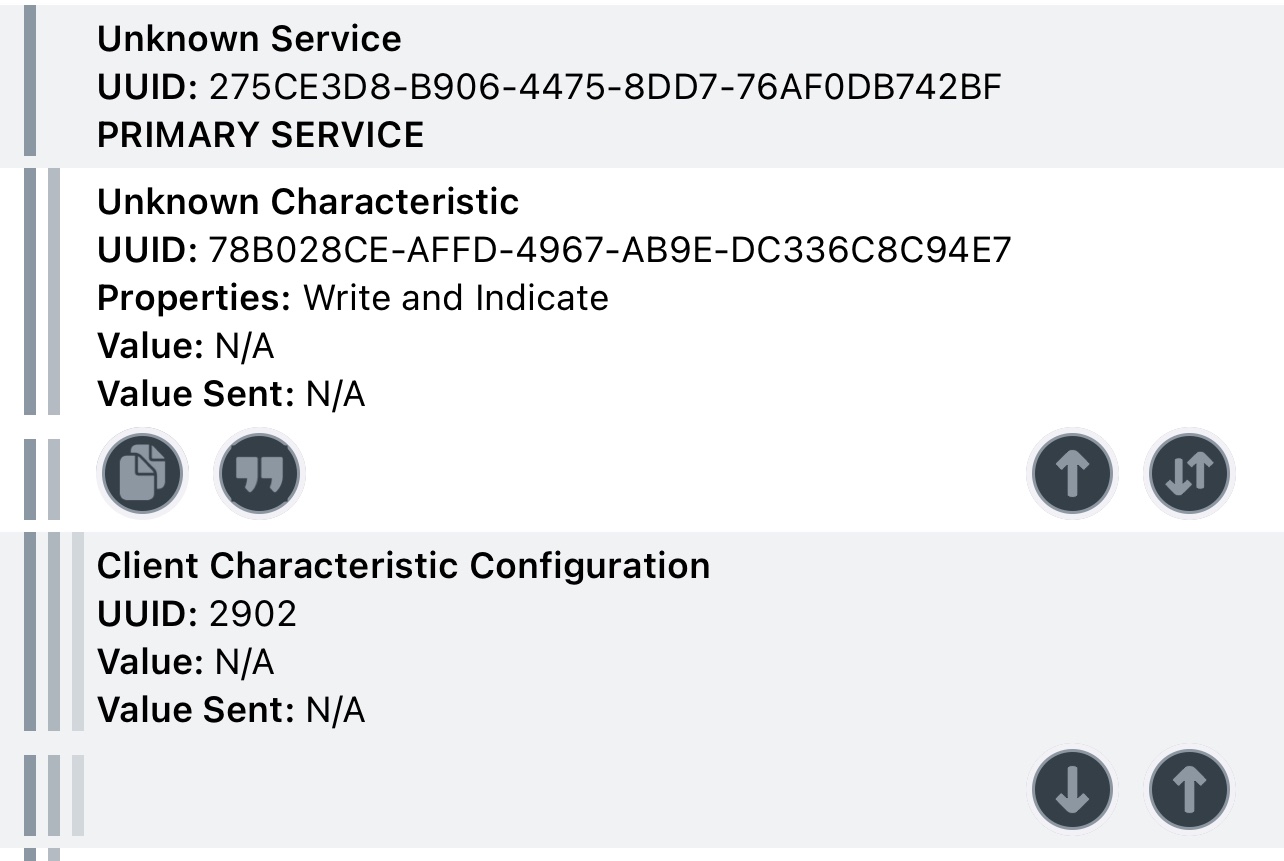Click the PRIMARY SERVICE label
The image size is (1284, 861).
pyautogui.click(x=260, y=135)
